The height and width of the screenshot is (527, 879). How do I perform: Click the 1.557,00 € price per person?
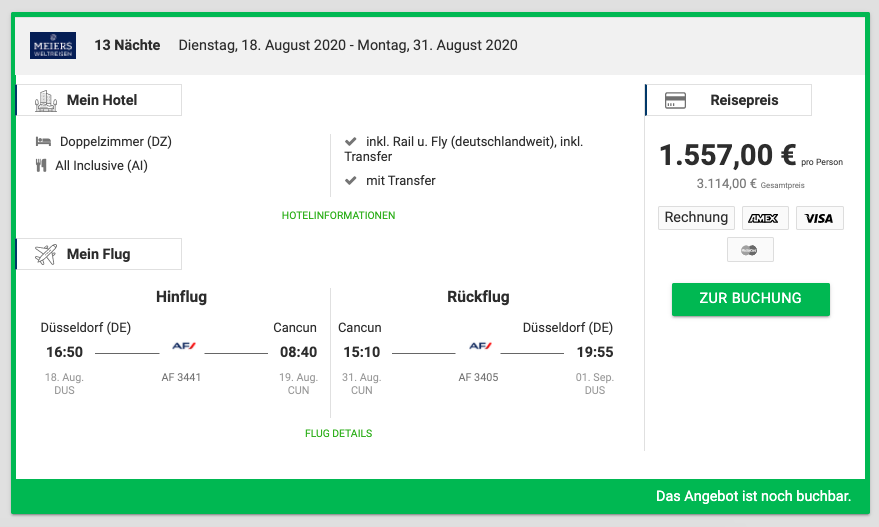[x=728, y=155]
